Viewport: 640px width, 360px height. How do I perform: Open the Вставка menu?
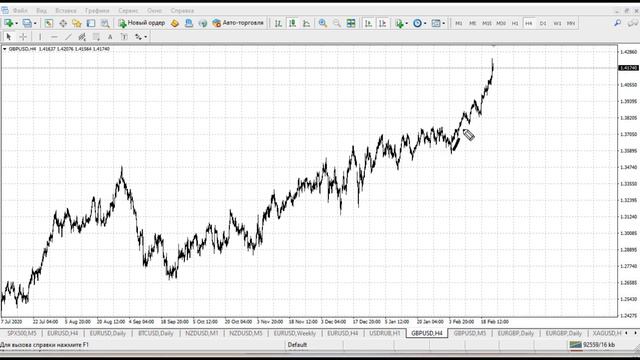point(65,11)
